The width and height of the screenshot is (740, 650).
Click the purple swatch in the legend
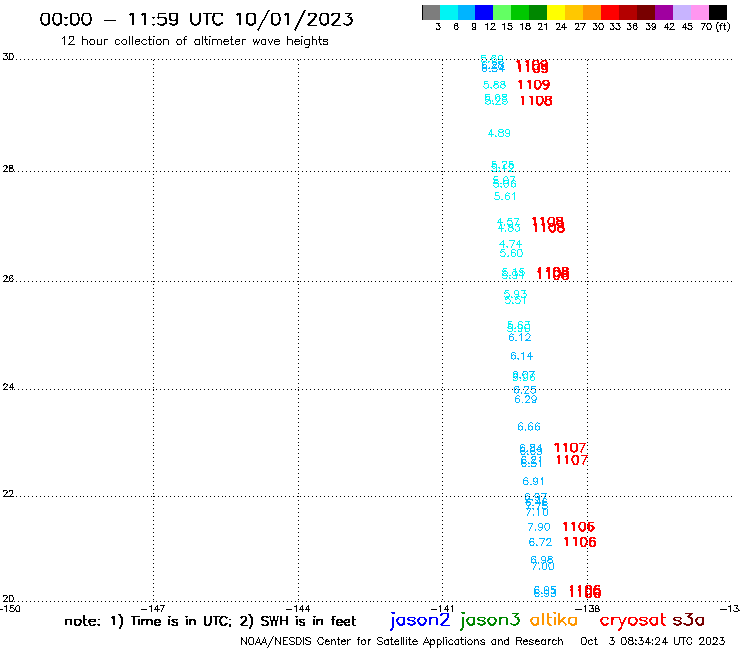click(x=664, y=12)
